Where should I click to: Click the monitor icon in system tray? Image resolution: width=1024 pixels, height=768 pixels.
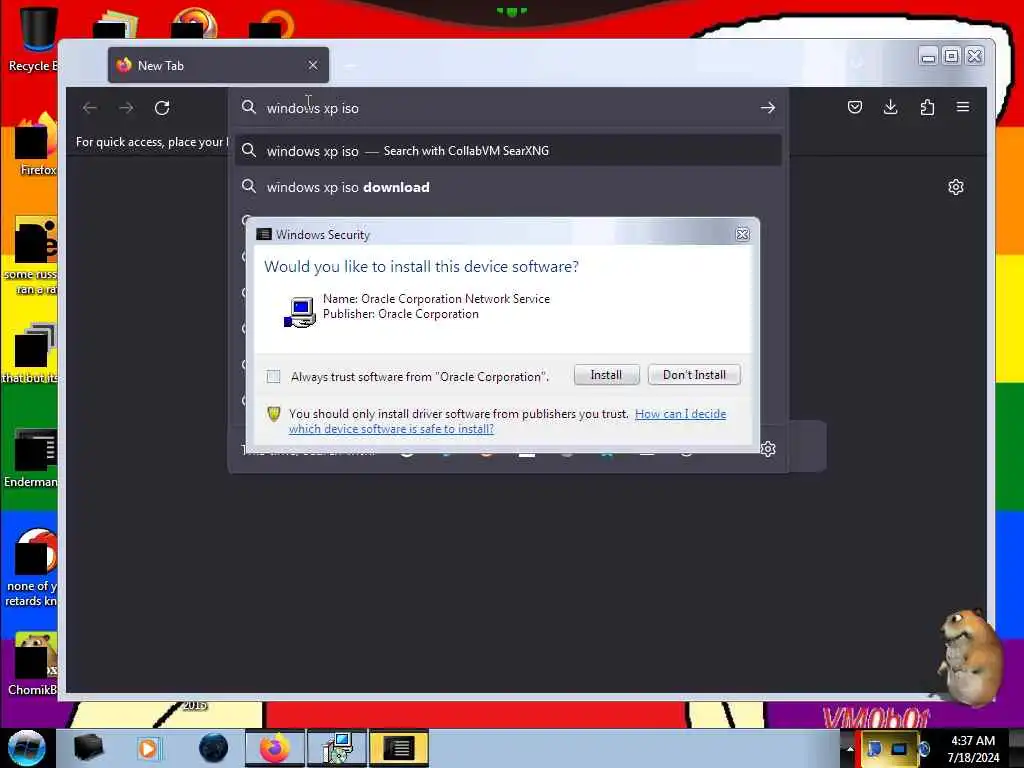tap(899, 749)
